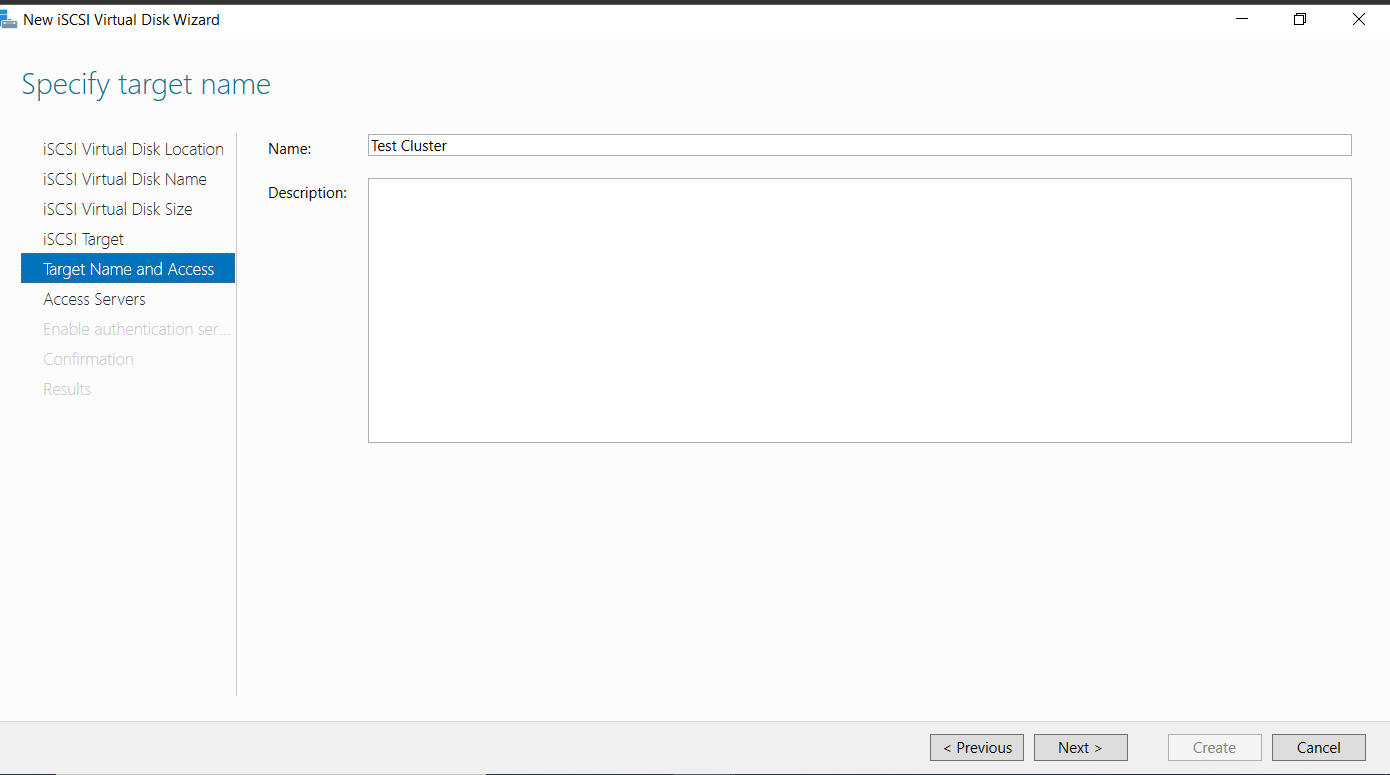Select Target Name and Access step

coord(128,269)
